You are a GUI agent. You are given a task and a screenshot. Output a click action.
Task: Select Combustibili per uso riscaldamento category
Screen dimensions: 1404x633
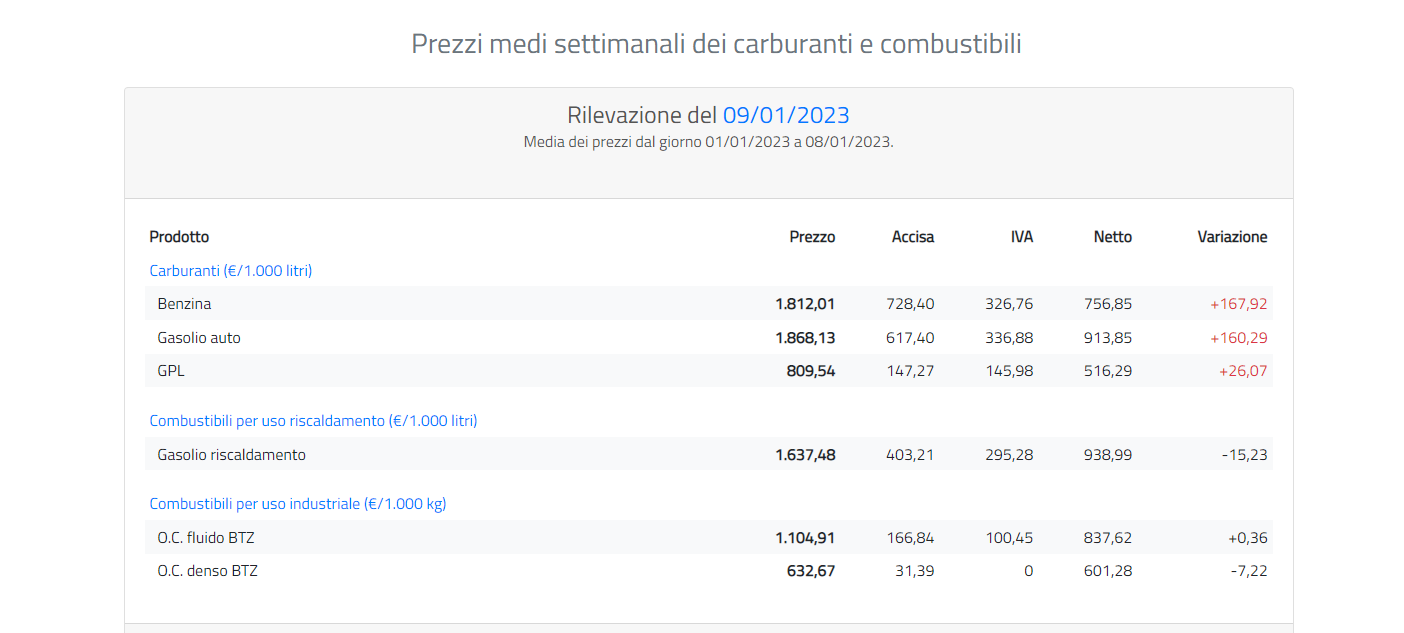pyautogui.click(x=313, y=421)
